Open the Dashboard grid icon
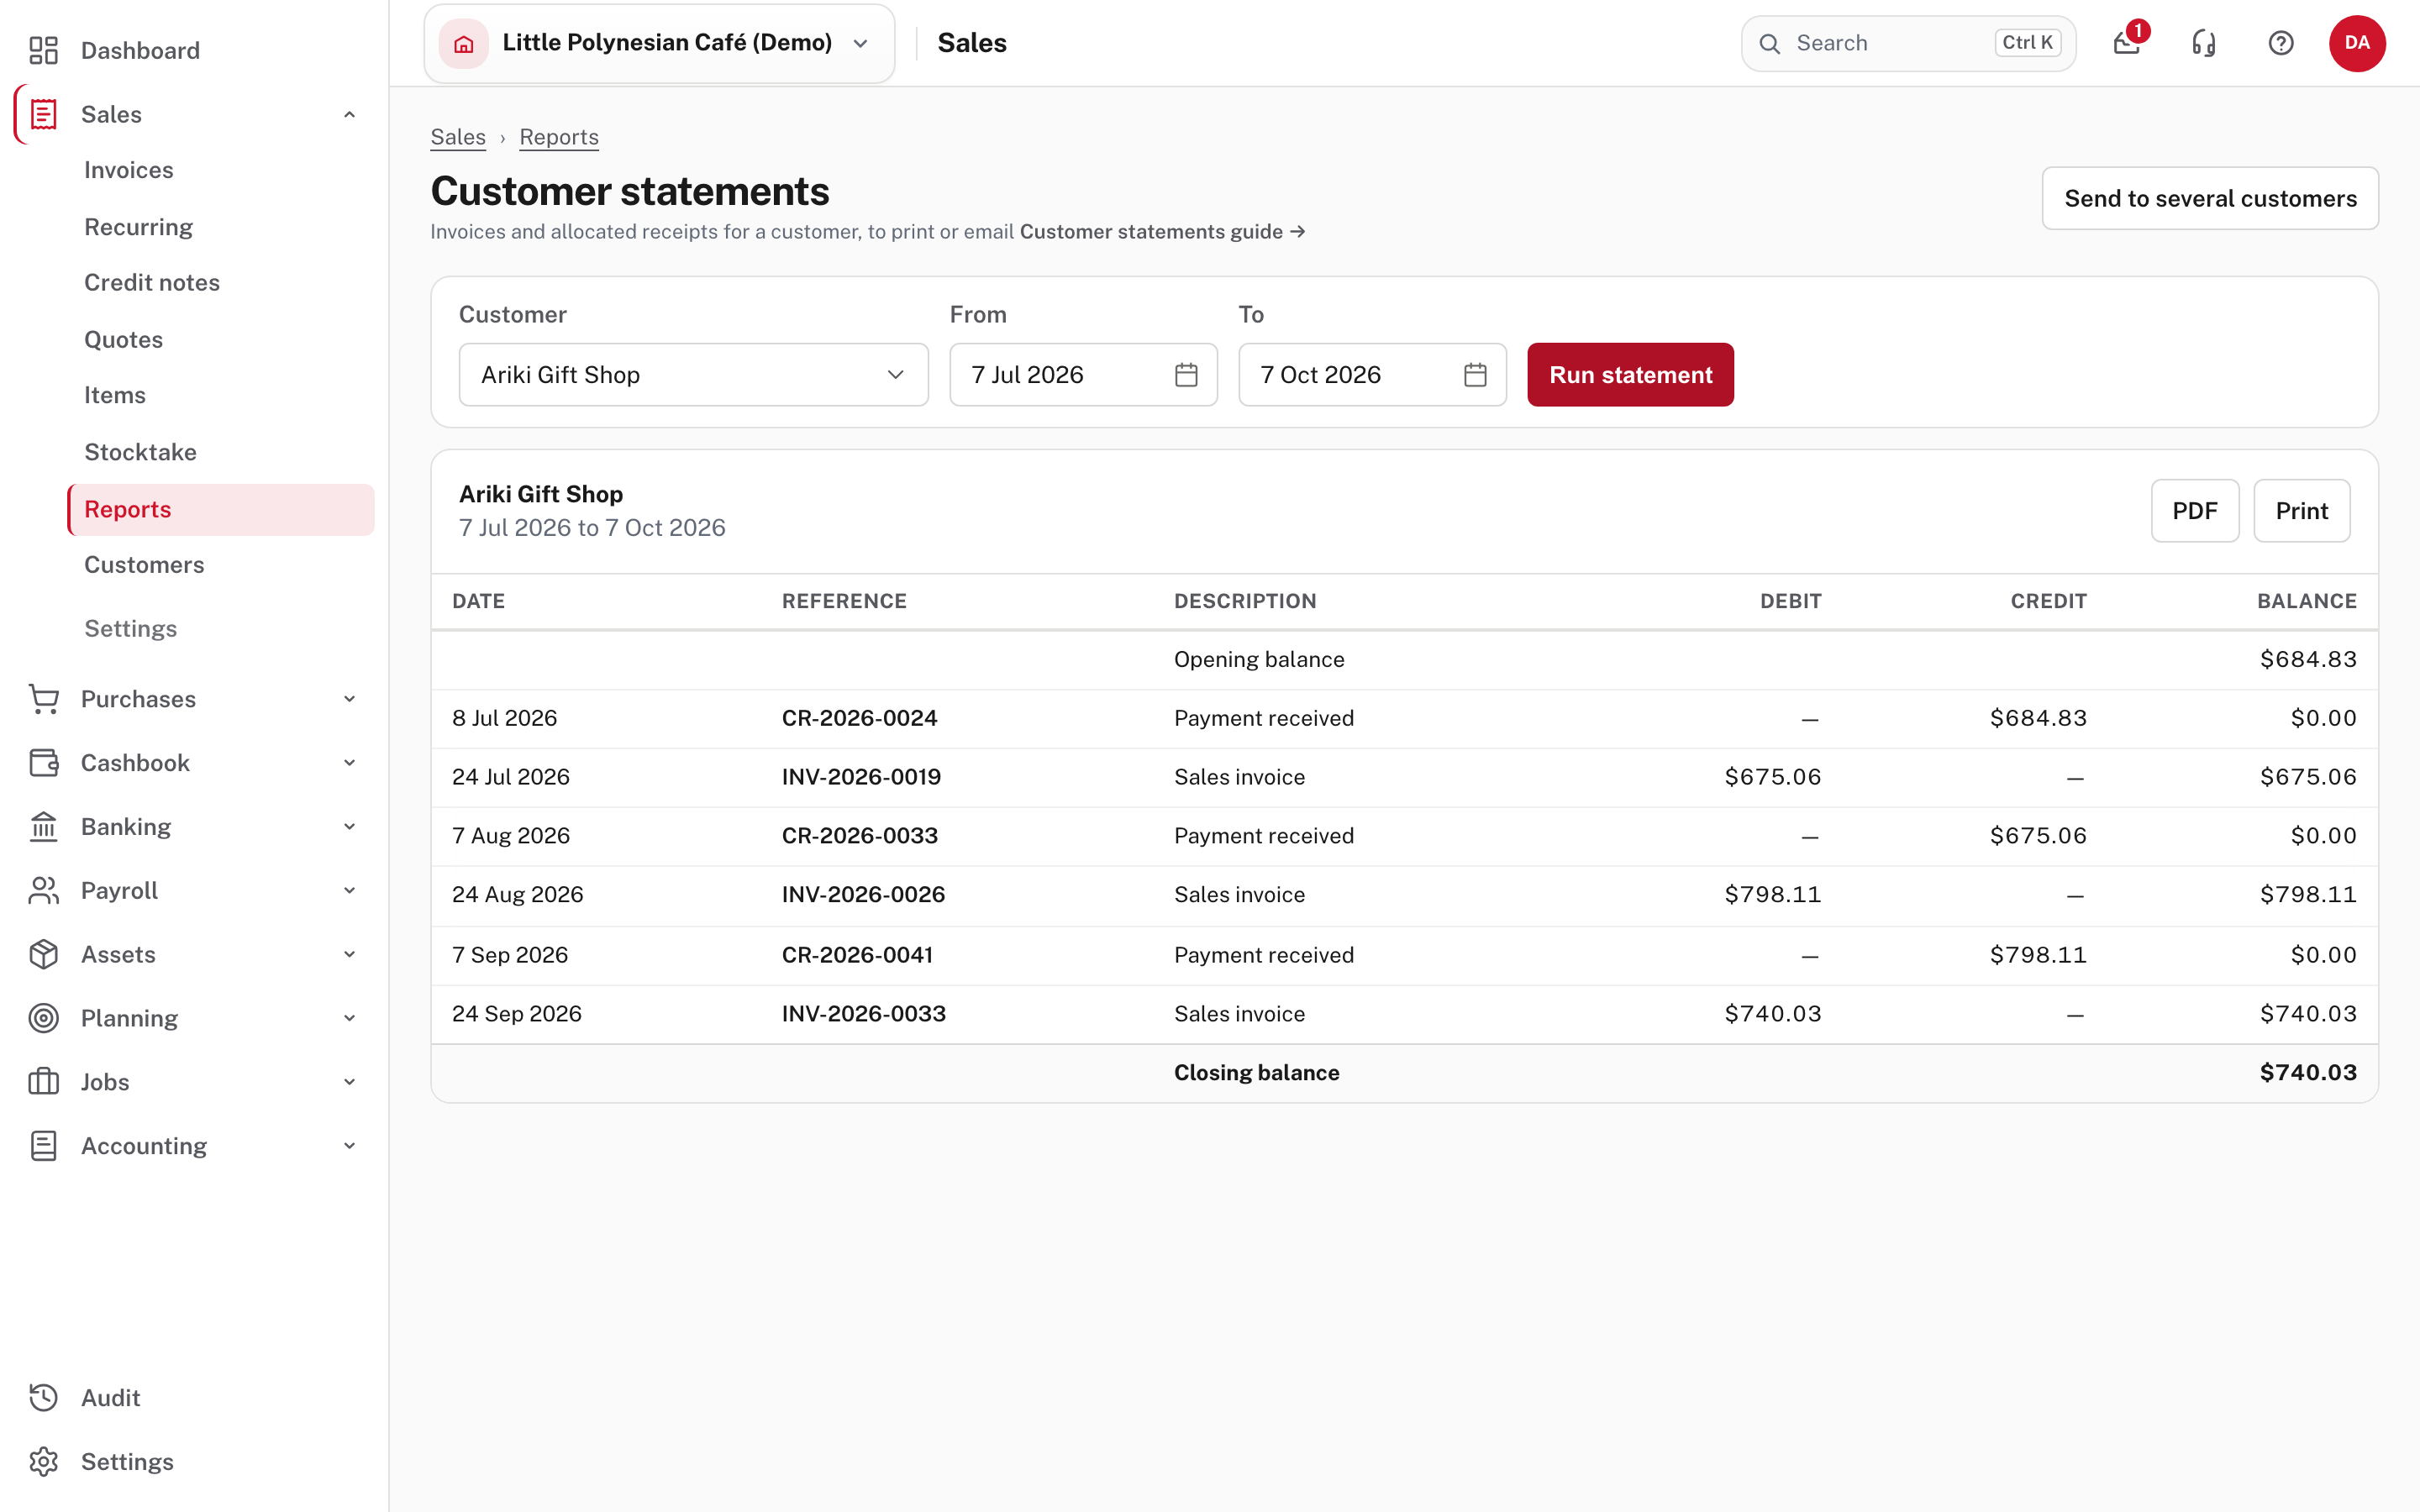 click(x=43, y=50)
